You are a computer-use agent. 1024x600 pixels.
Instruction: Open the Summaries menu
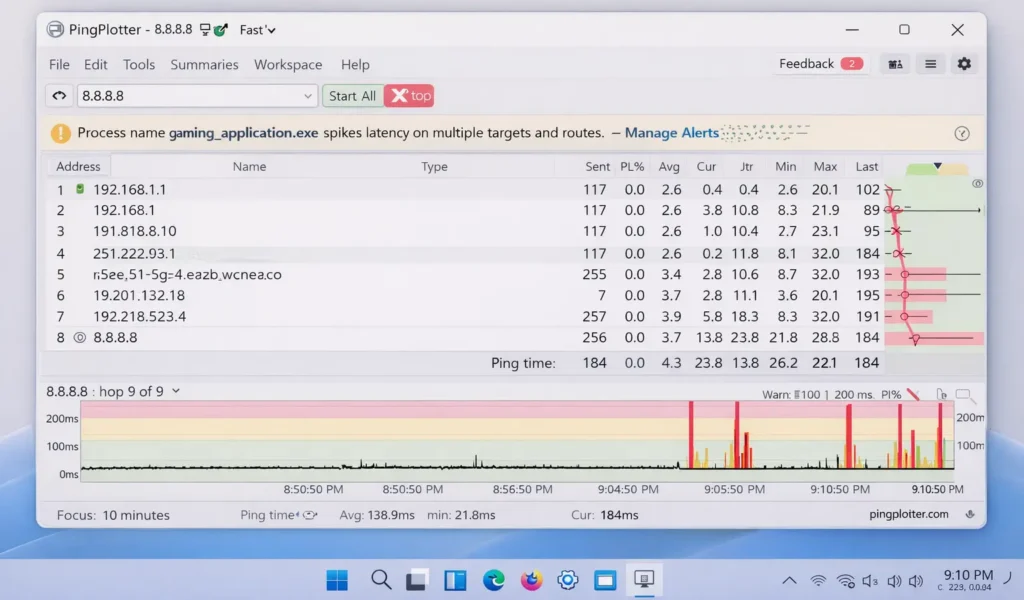point(204,65)
